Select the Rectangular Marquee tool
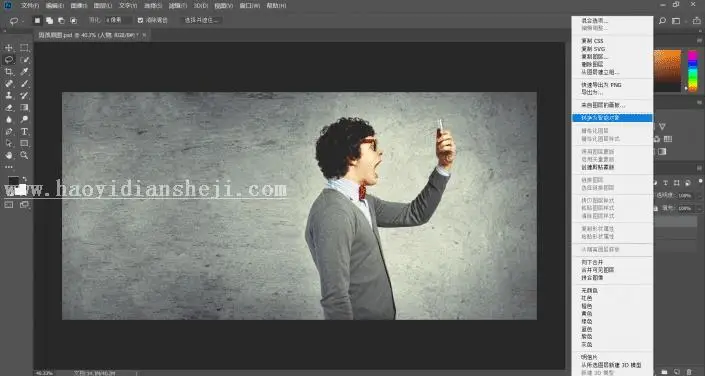 tap(24, 48)
